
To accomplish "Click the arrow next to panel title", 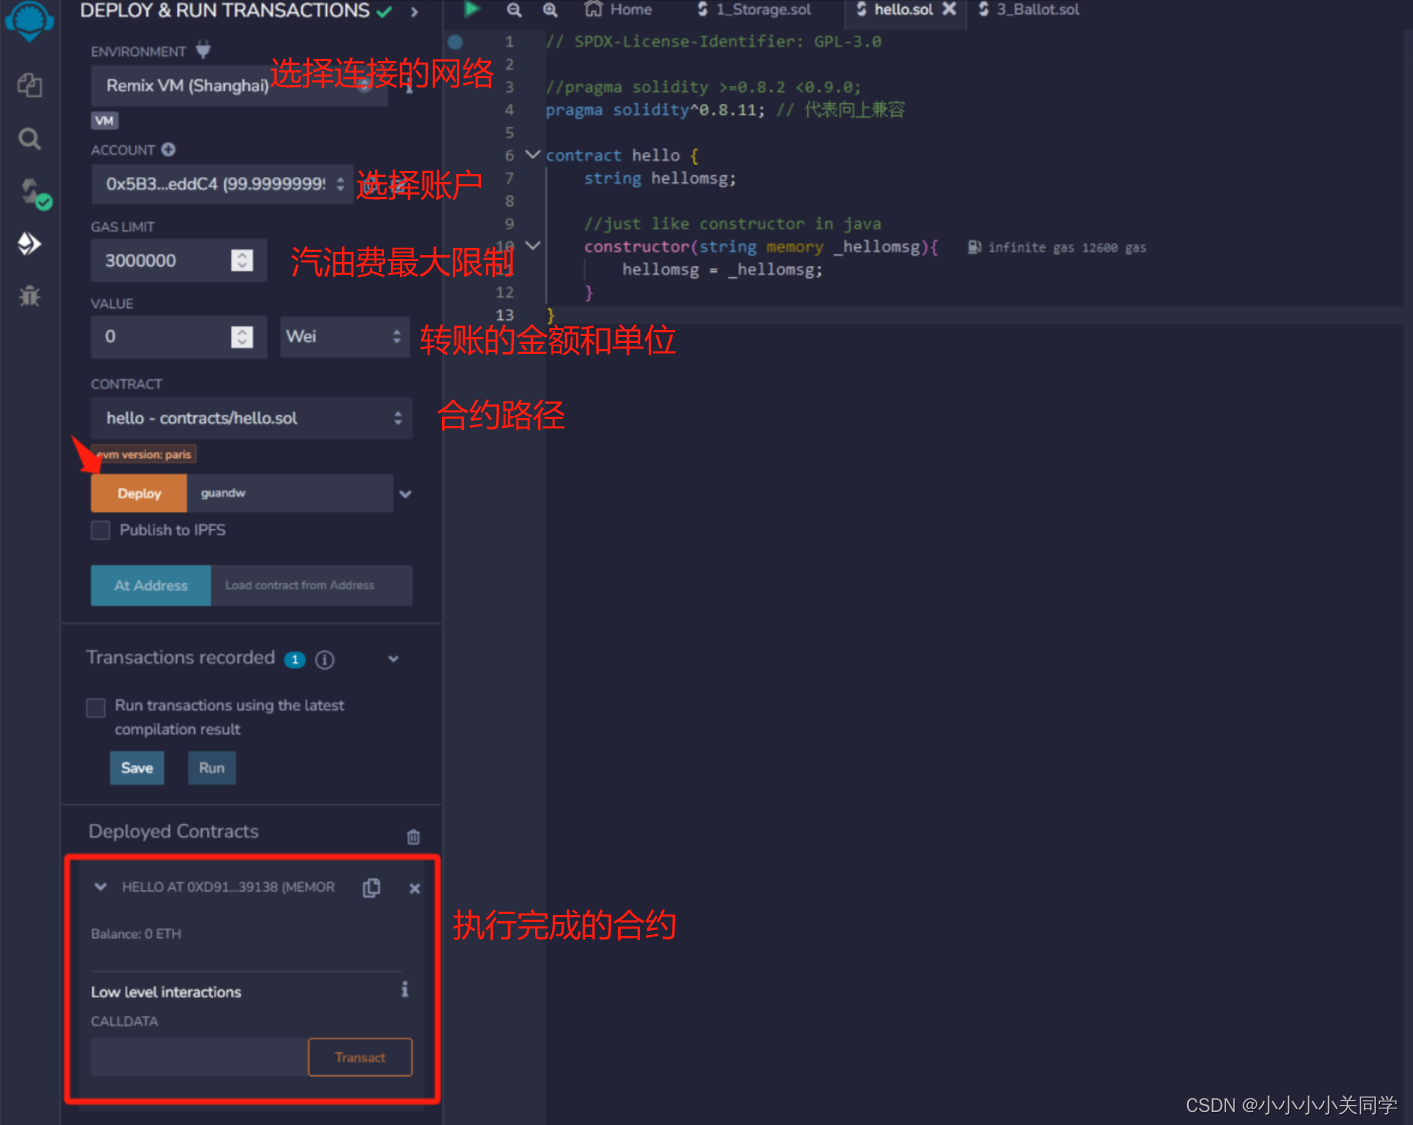I will 414,12.
